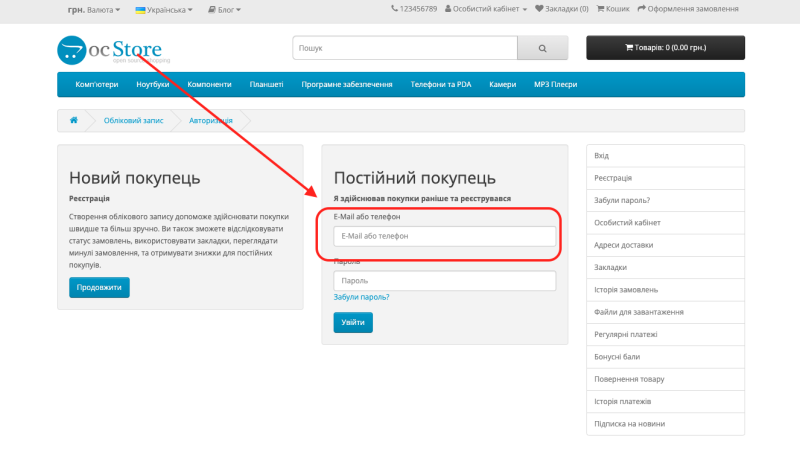Open the Валюта currency dropdown
The image size is (800, 450).
coord(94,10)
